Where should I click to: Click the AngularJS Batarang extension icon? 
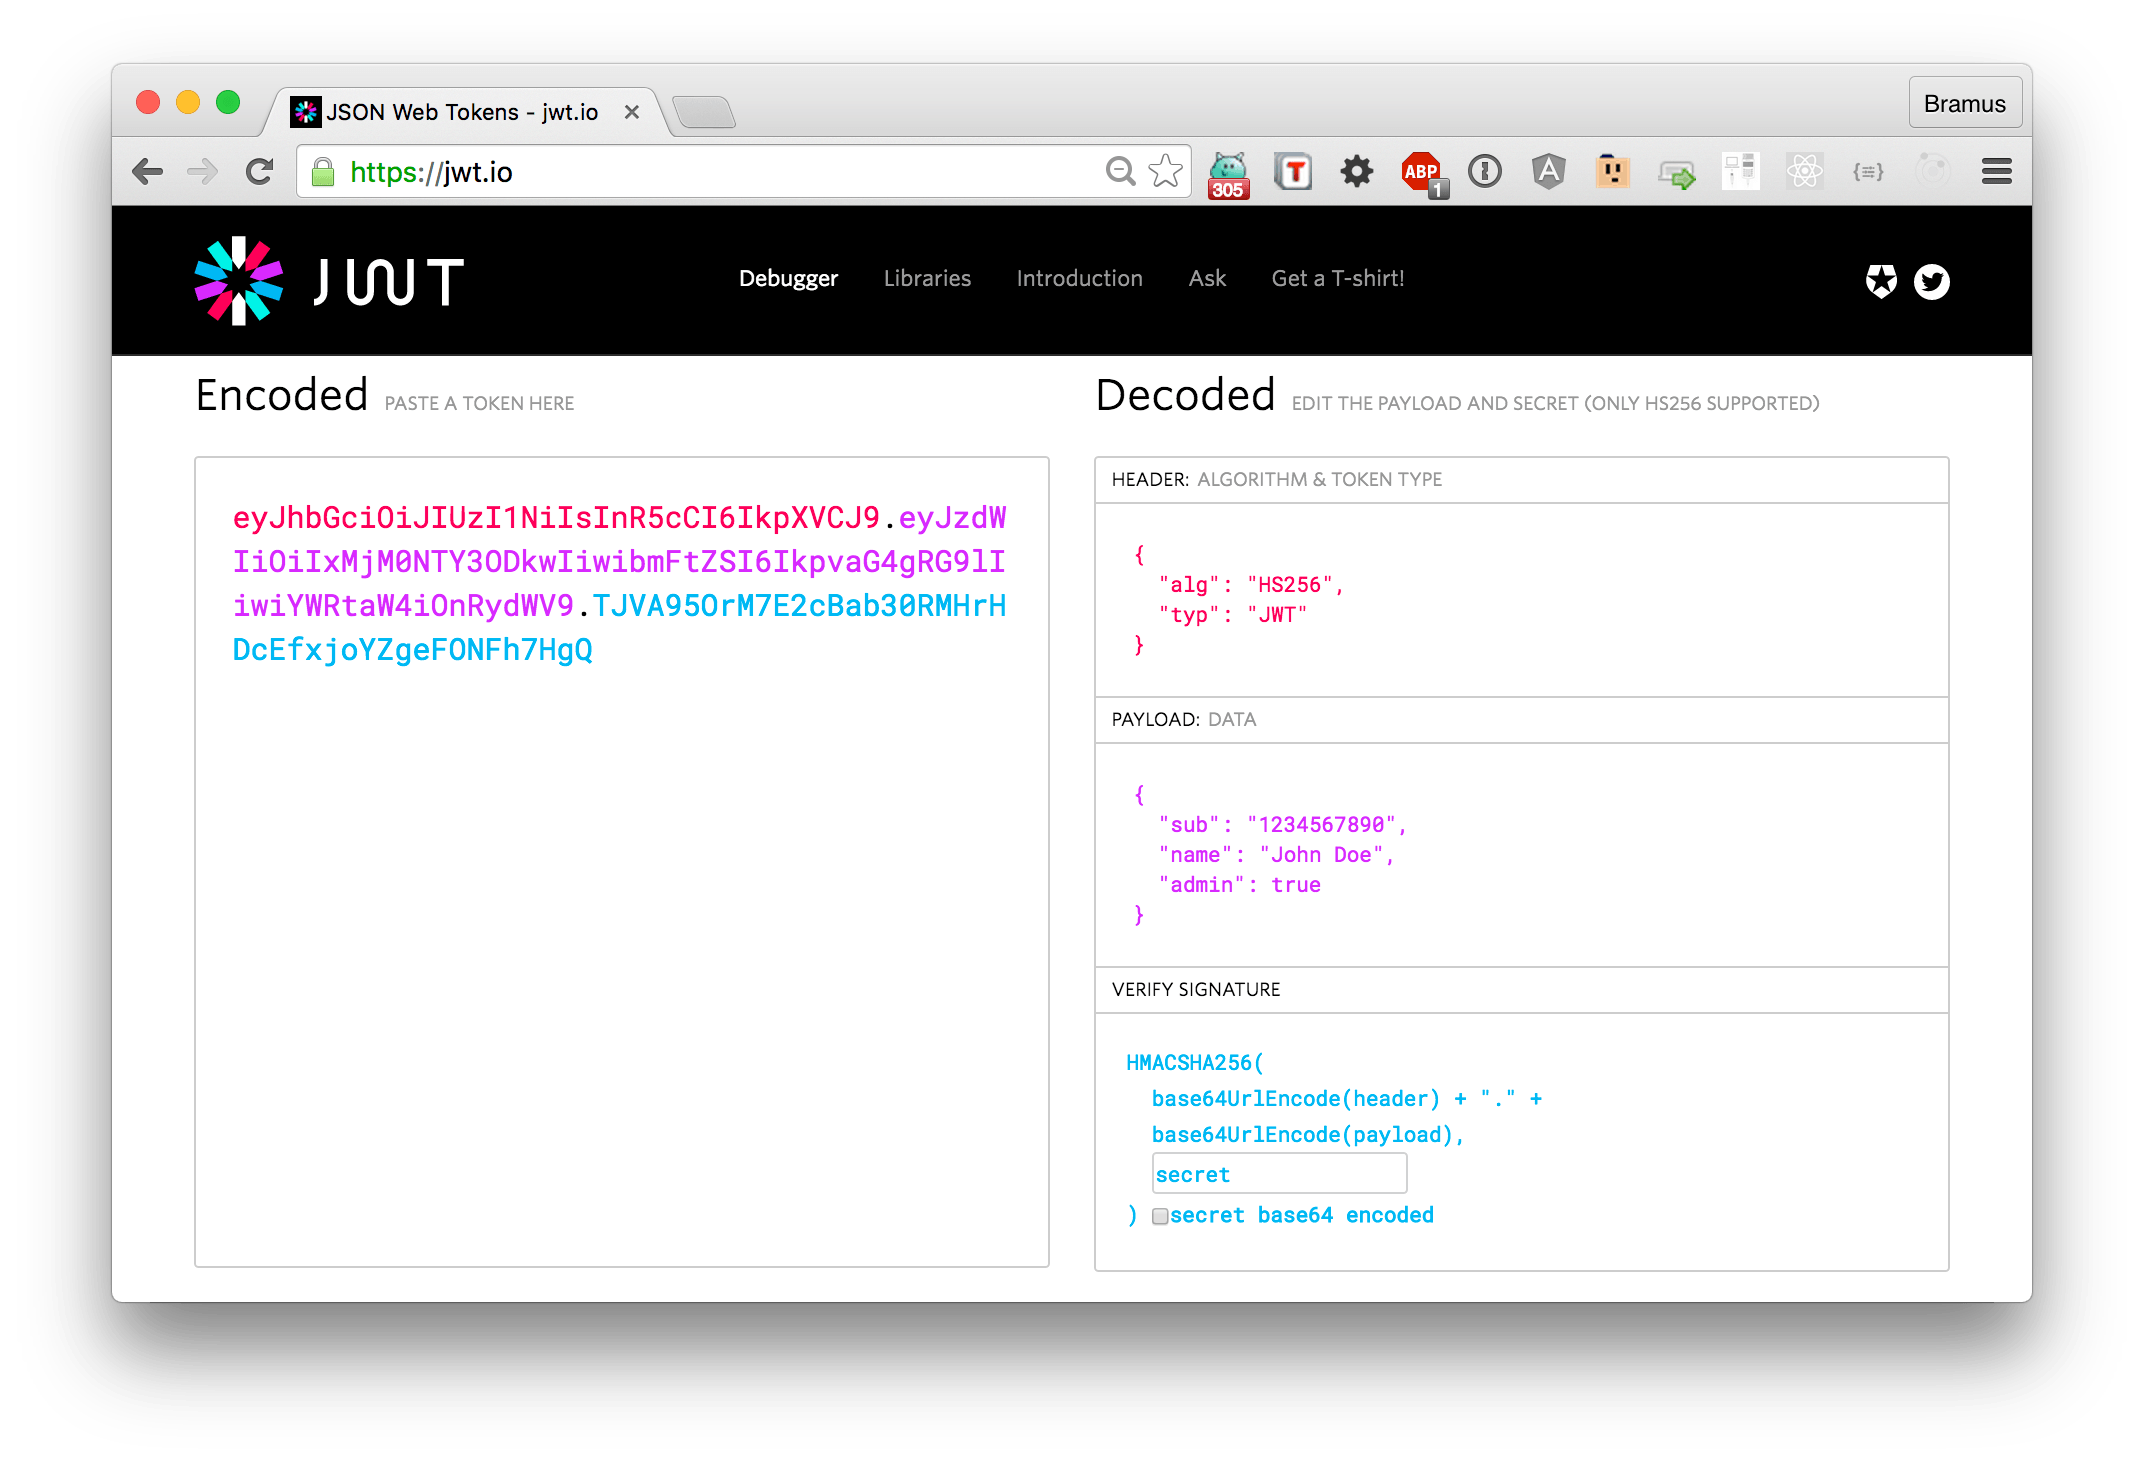(1548, 172)
